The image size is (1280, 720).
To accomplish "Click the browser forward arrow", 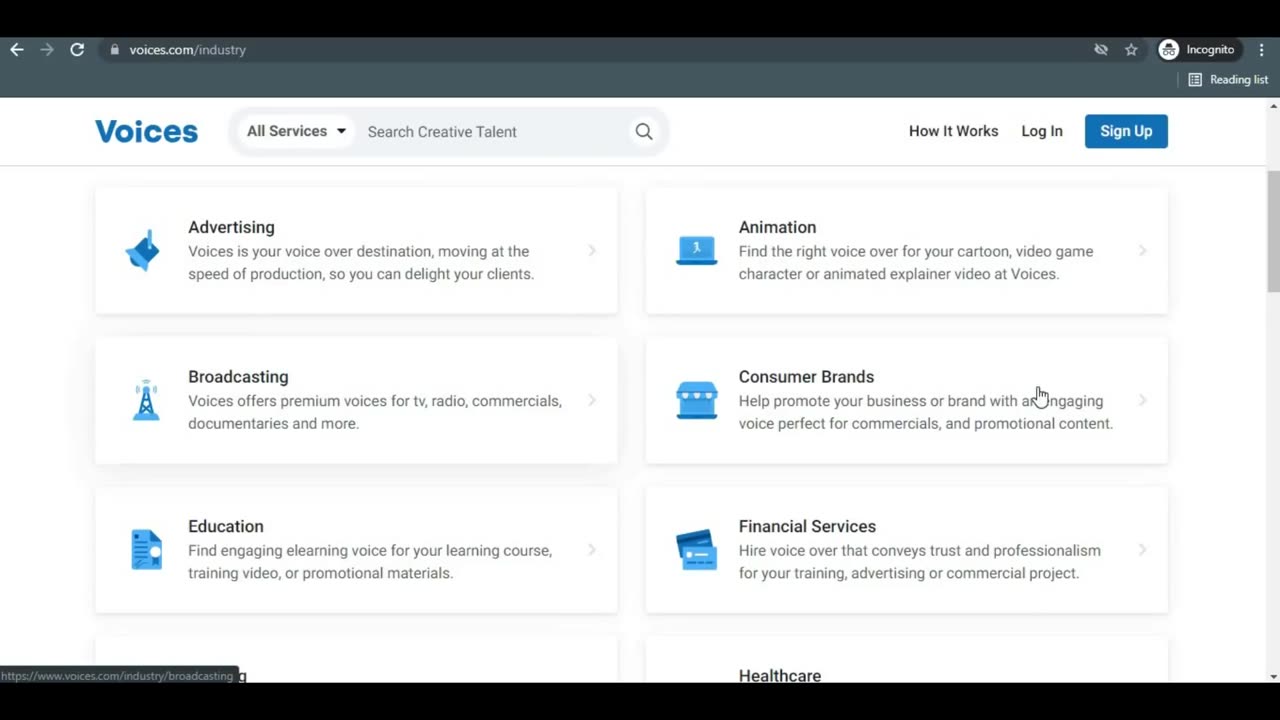I will coord(47,49).
